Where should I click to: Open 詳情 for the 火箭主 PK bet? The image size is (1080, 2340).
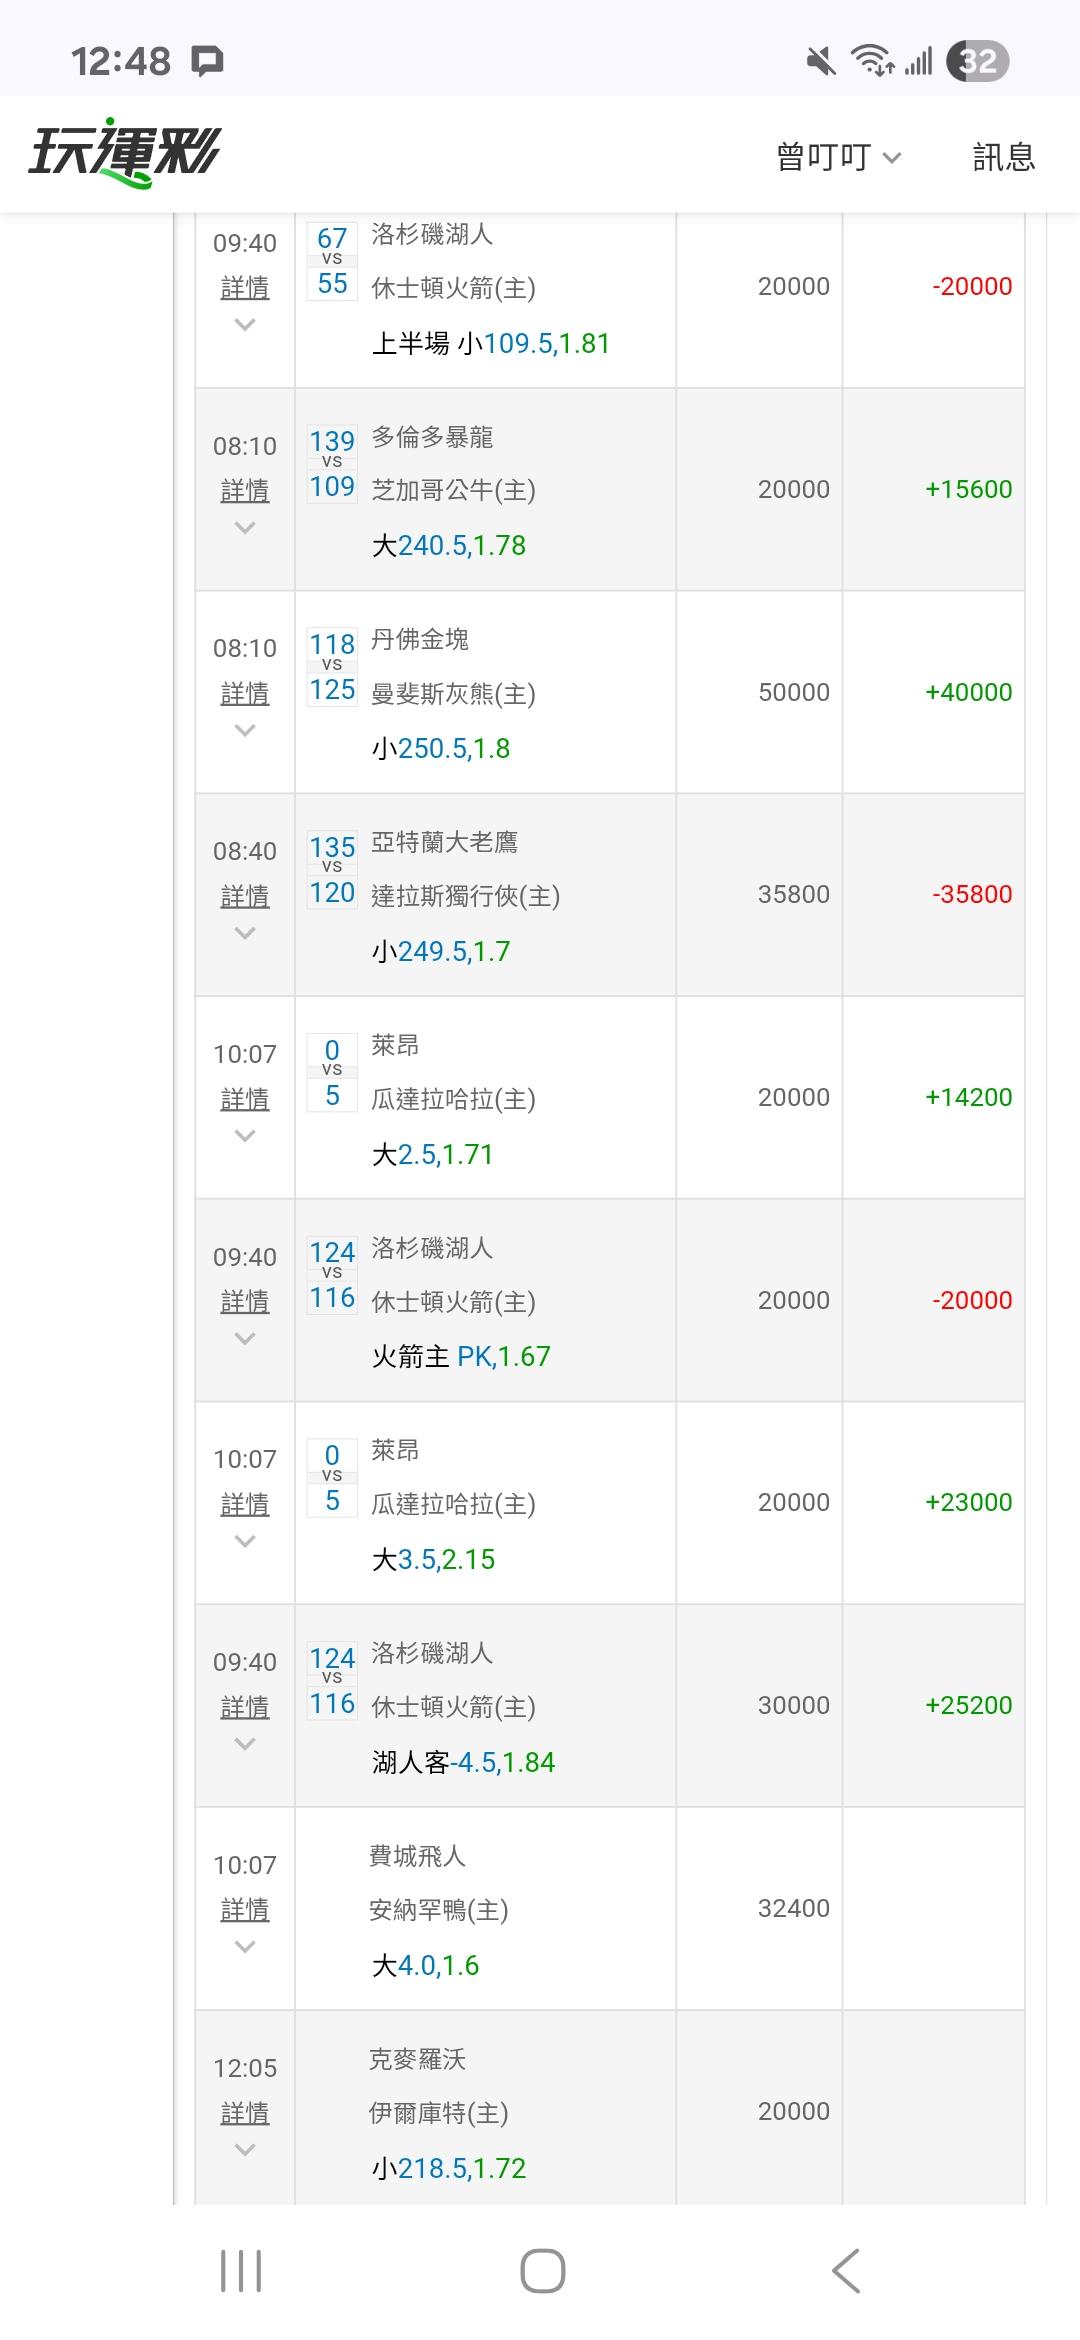click(x=245, y=1302)
